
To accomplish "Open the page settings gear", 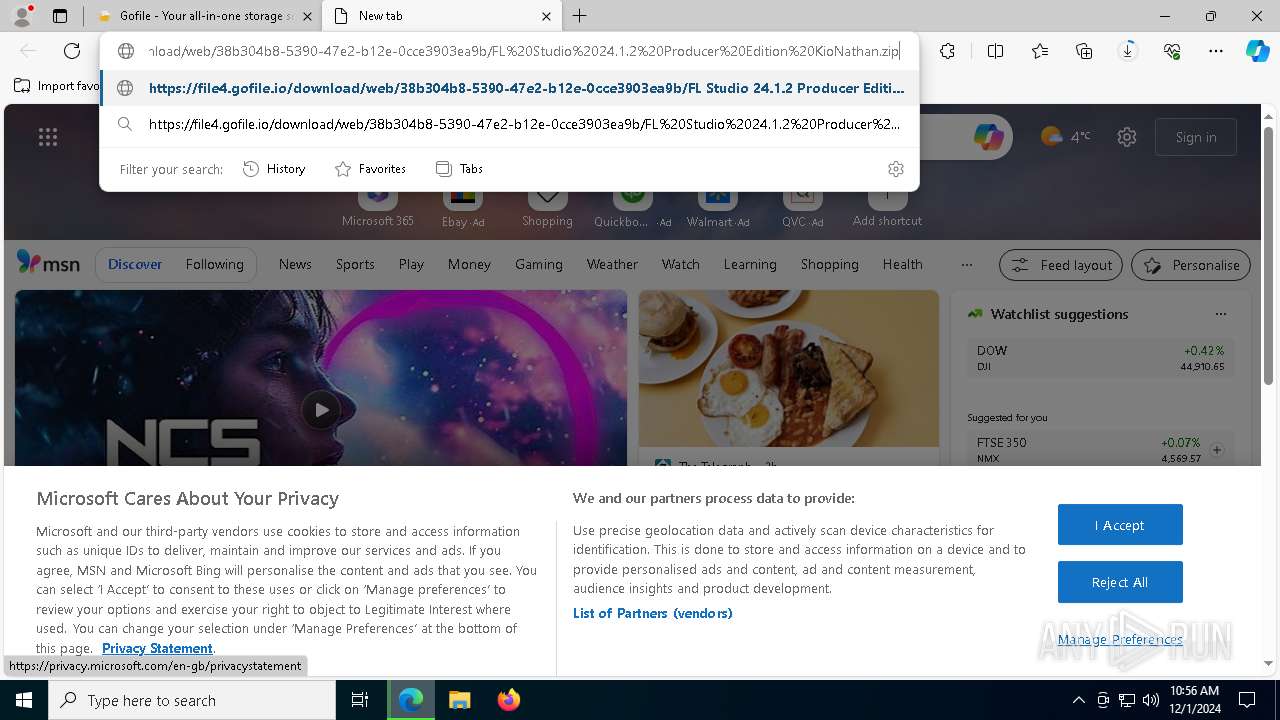I will tap(1127, 137).
